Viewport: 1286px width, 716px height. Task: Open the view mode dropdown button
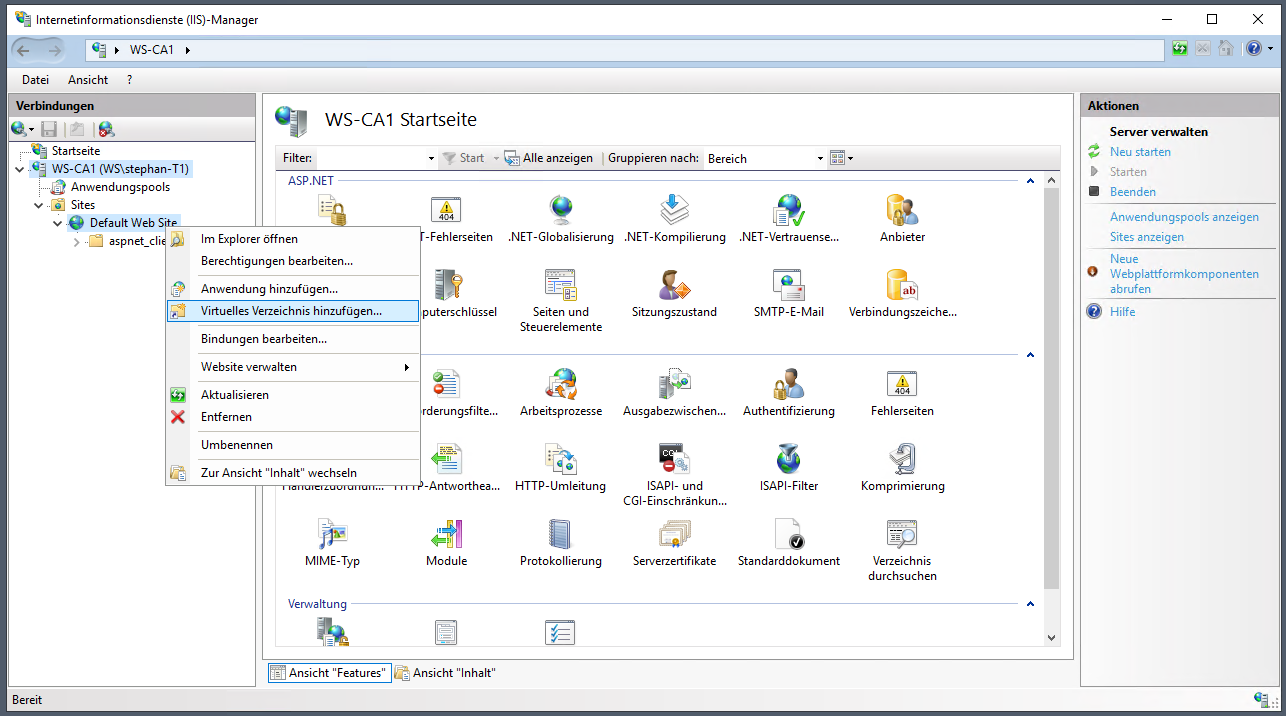[842, 158]
